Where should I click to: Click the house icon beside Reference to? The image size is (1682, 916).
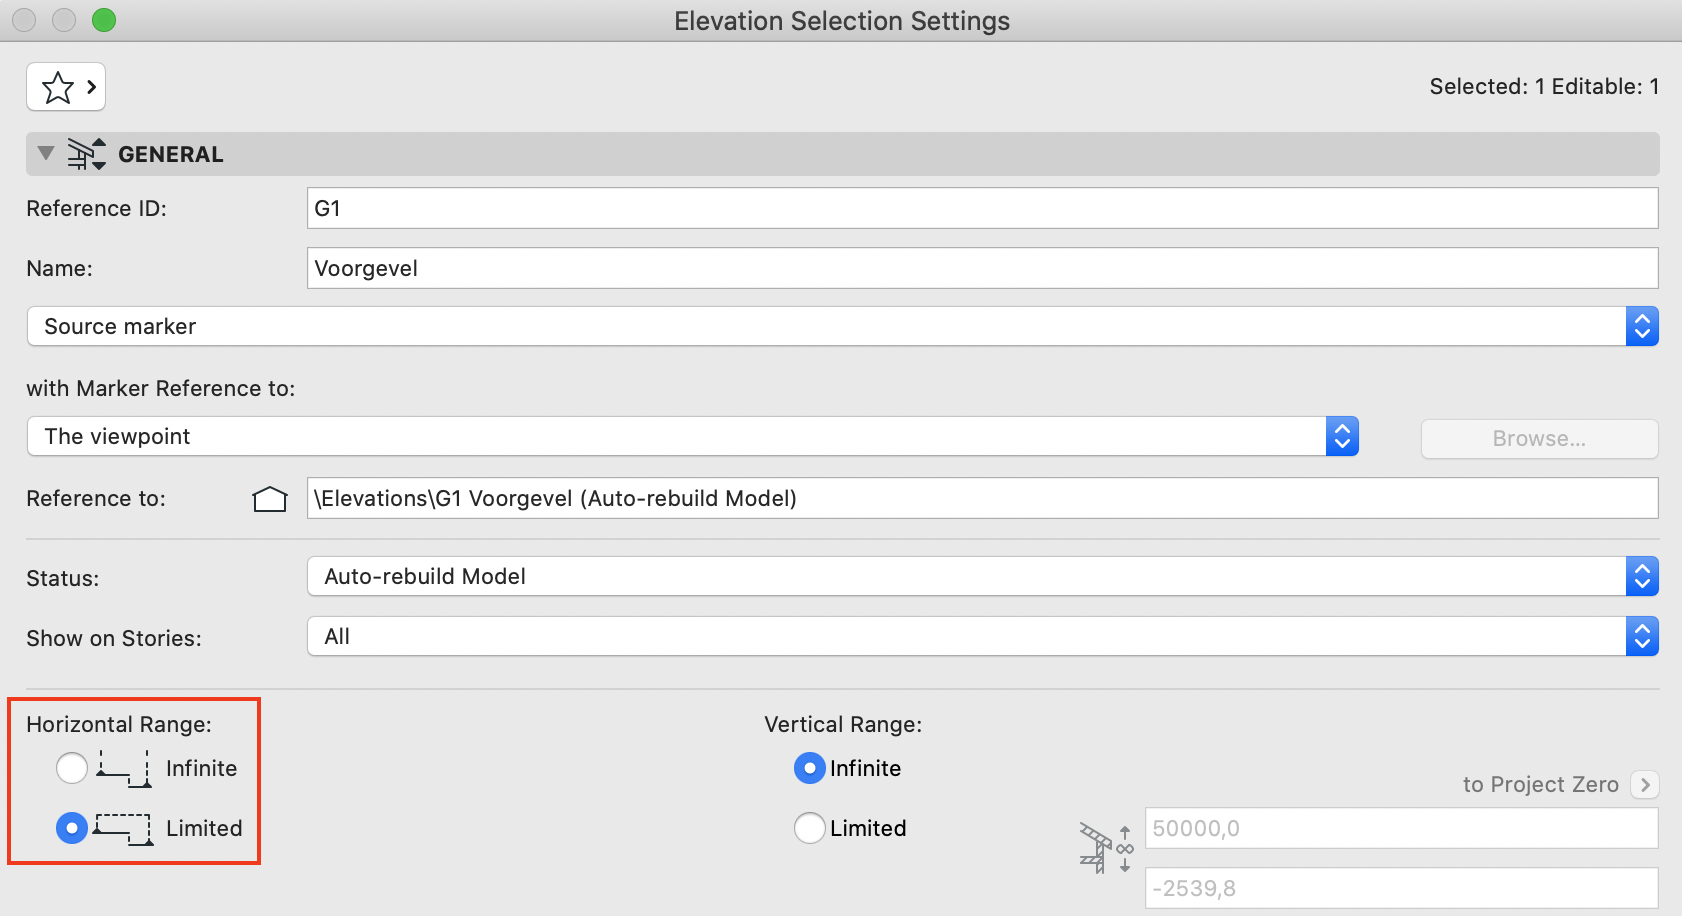[x=270, y=499]
